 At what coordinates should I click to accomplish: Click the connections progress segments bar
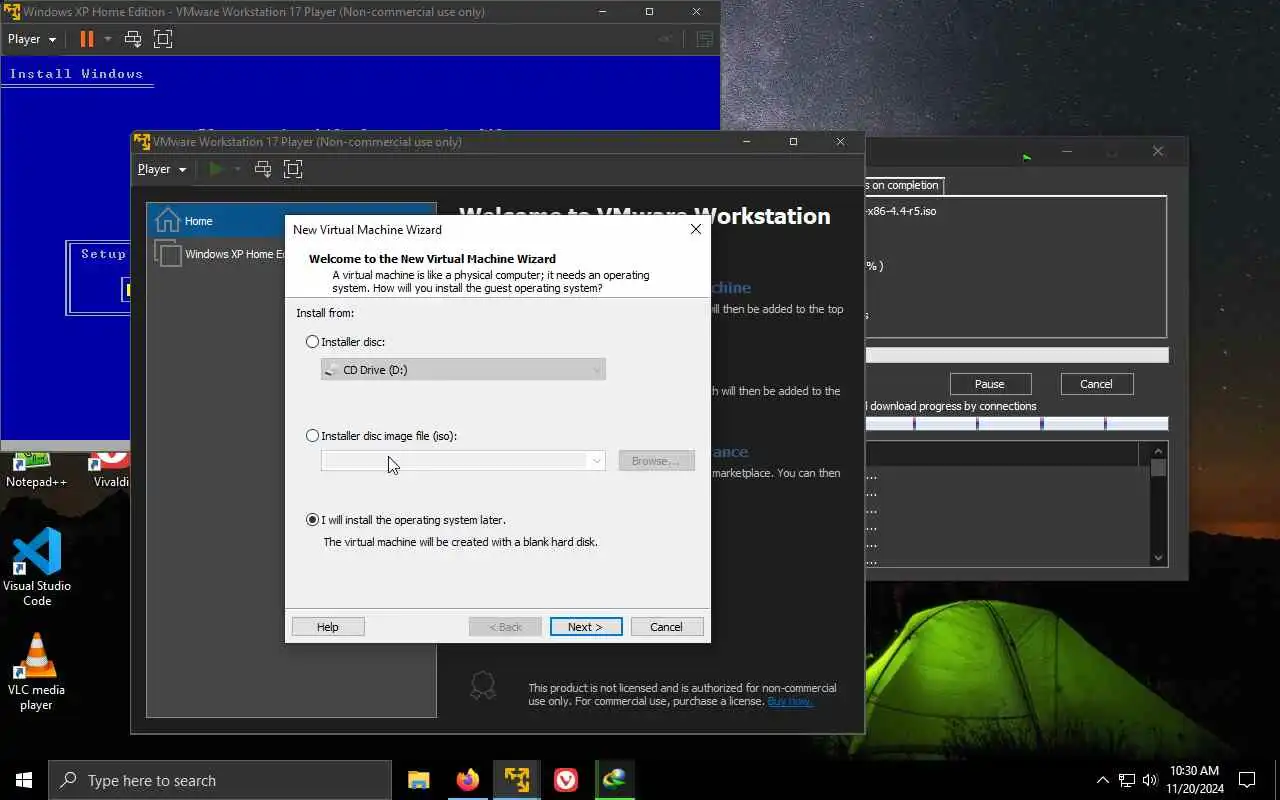(x=1016, y=424)
